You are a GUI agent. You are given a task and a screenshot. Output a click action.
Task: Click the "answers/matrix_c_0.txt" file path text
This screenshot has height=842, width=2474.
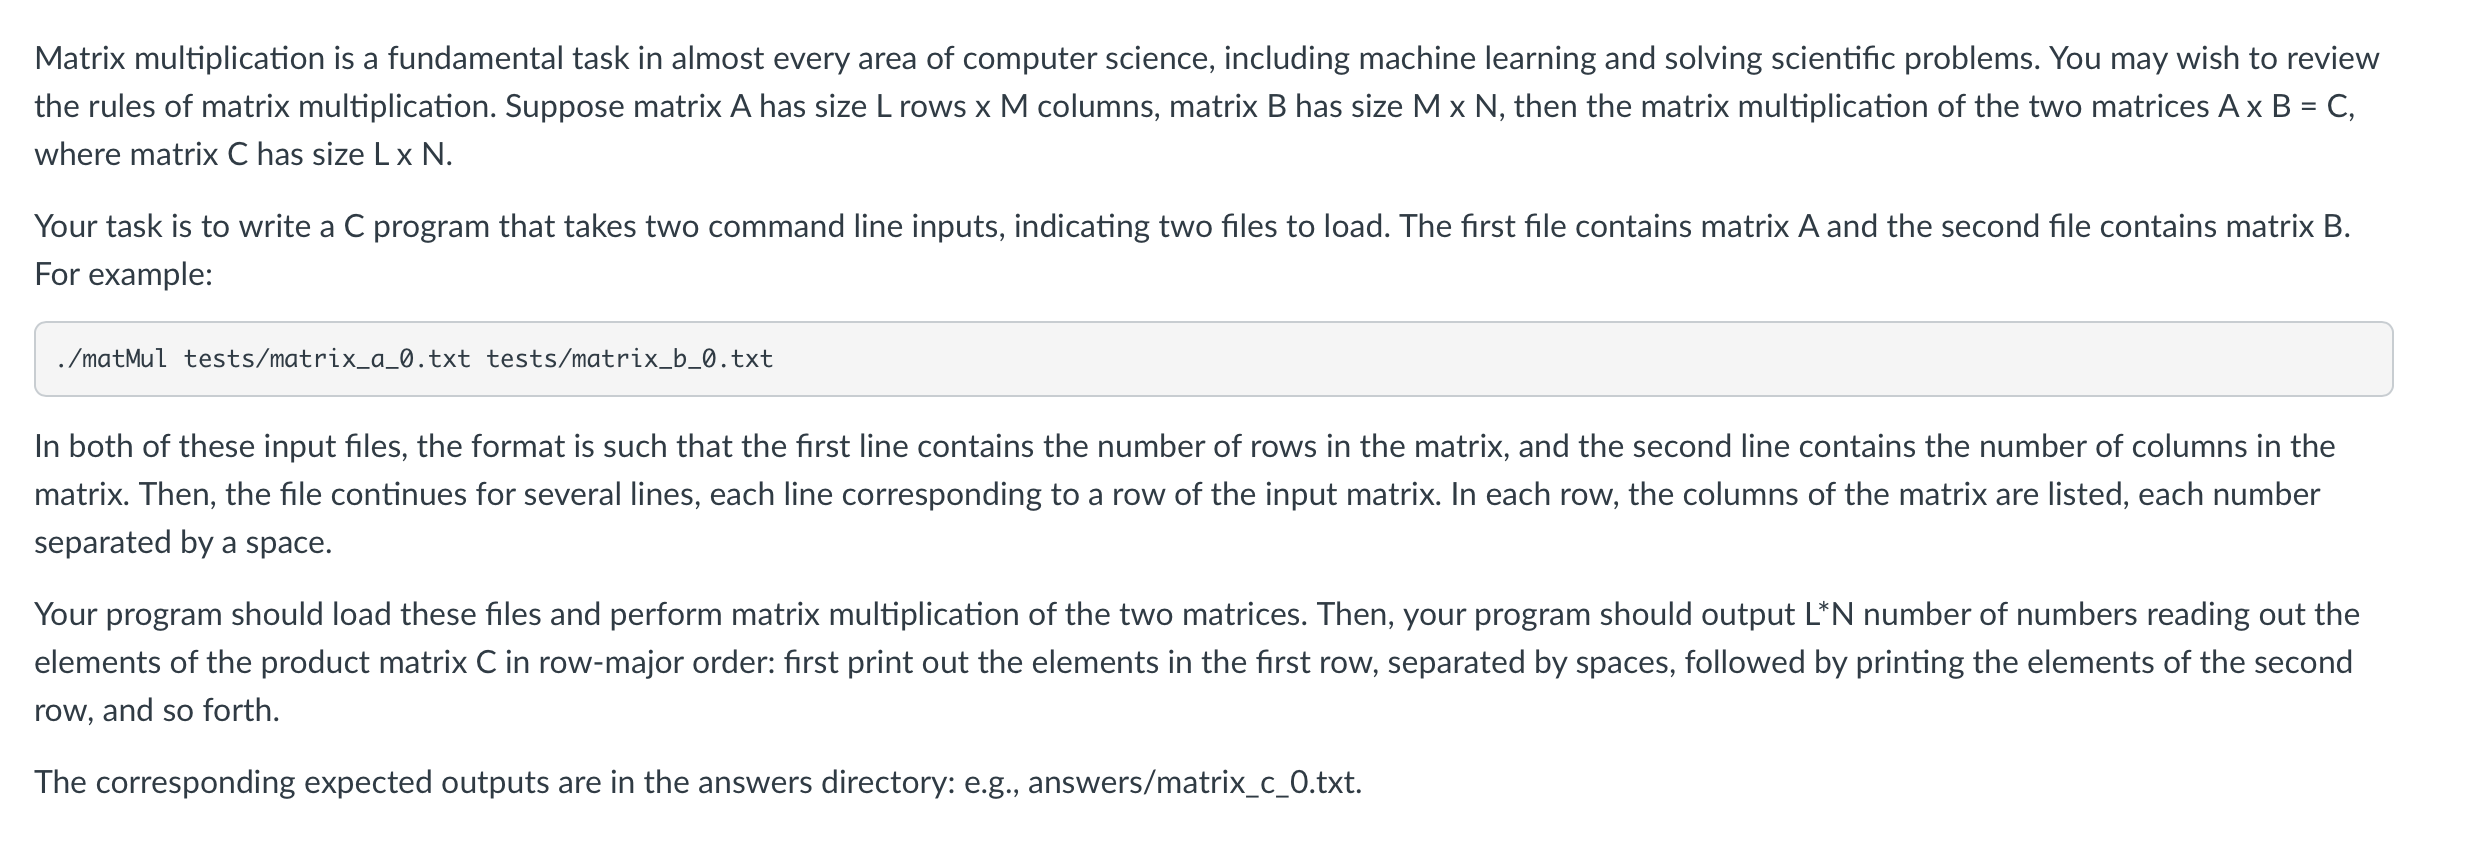[1194, 782]
